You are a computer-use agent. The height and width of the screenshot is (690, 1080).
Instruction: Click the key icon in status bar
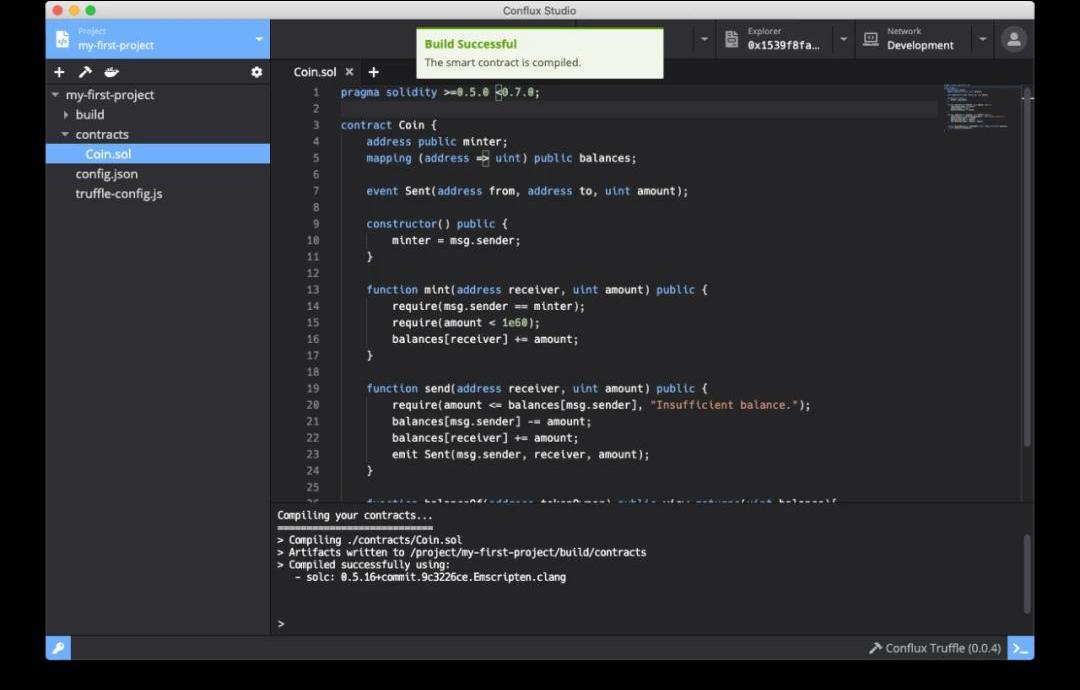point(58,648)
